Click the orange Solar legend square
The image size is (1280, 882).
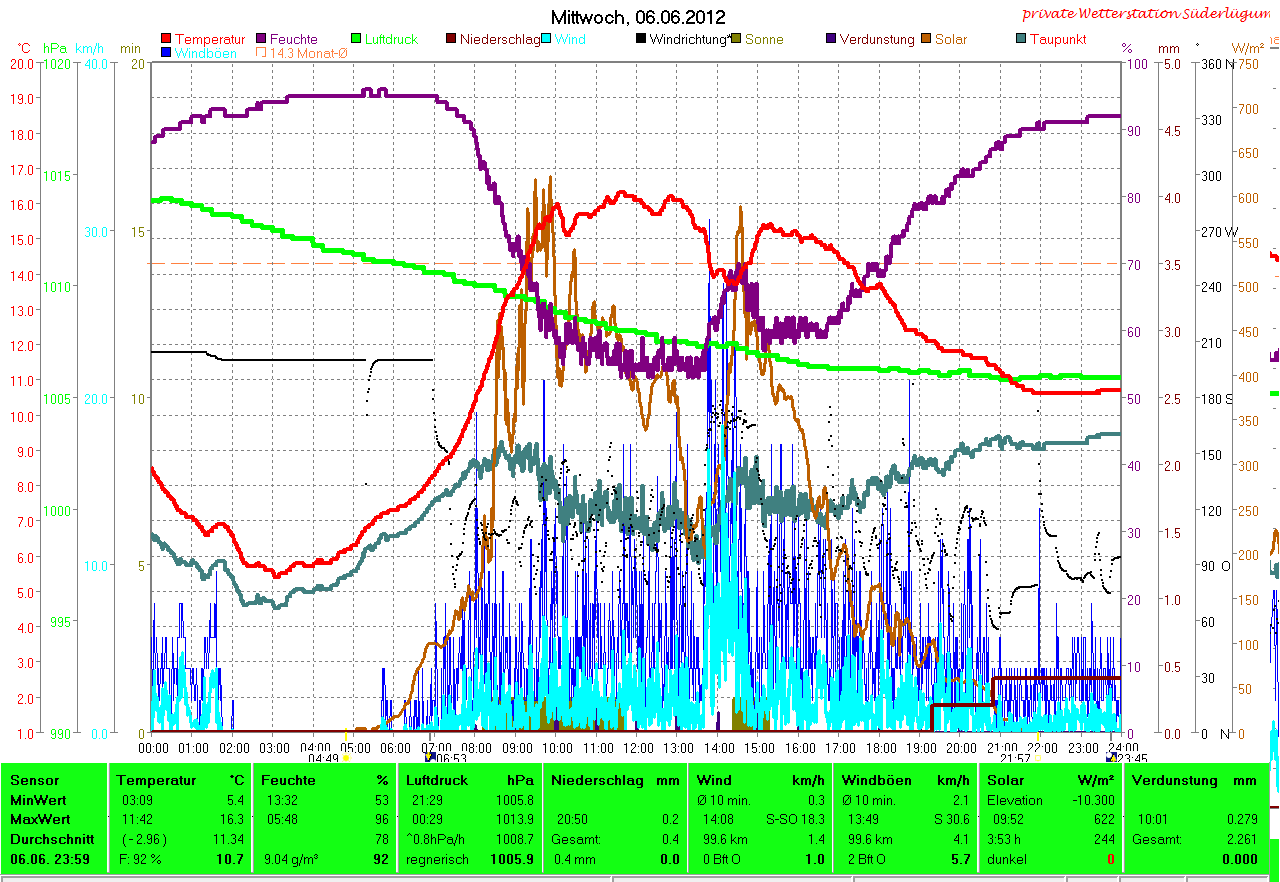pos(926,39)
